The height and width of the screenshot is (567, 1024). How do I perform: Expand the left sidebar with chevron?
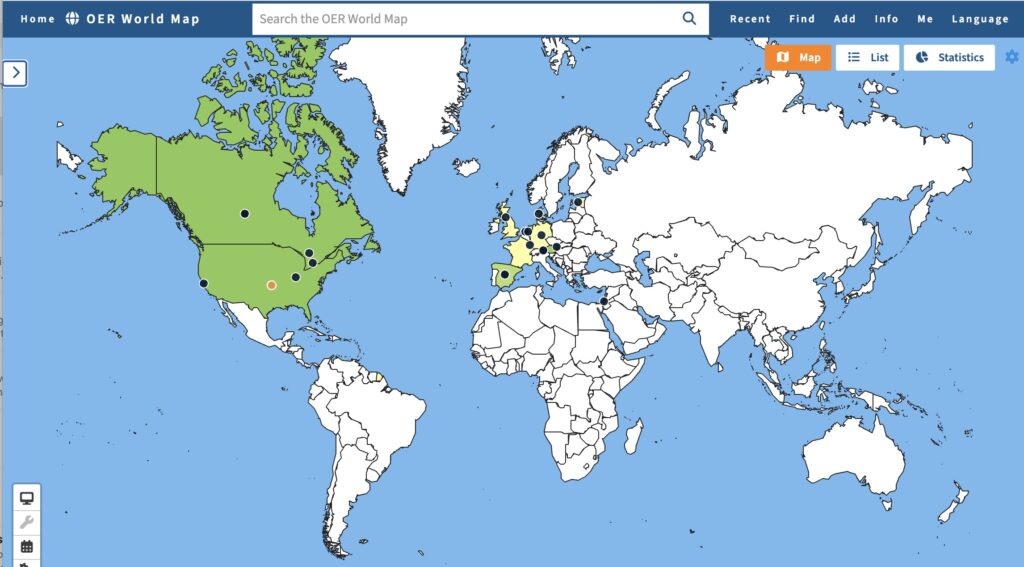[15, 73]
